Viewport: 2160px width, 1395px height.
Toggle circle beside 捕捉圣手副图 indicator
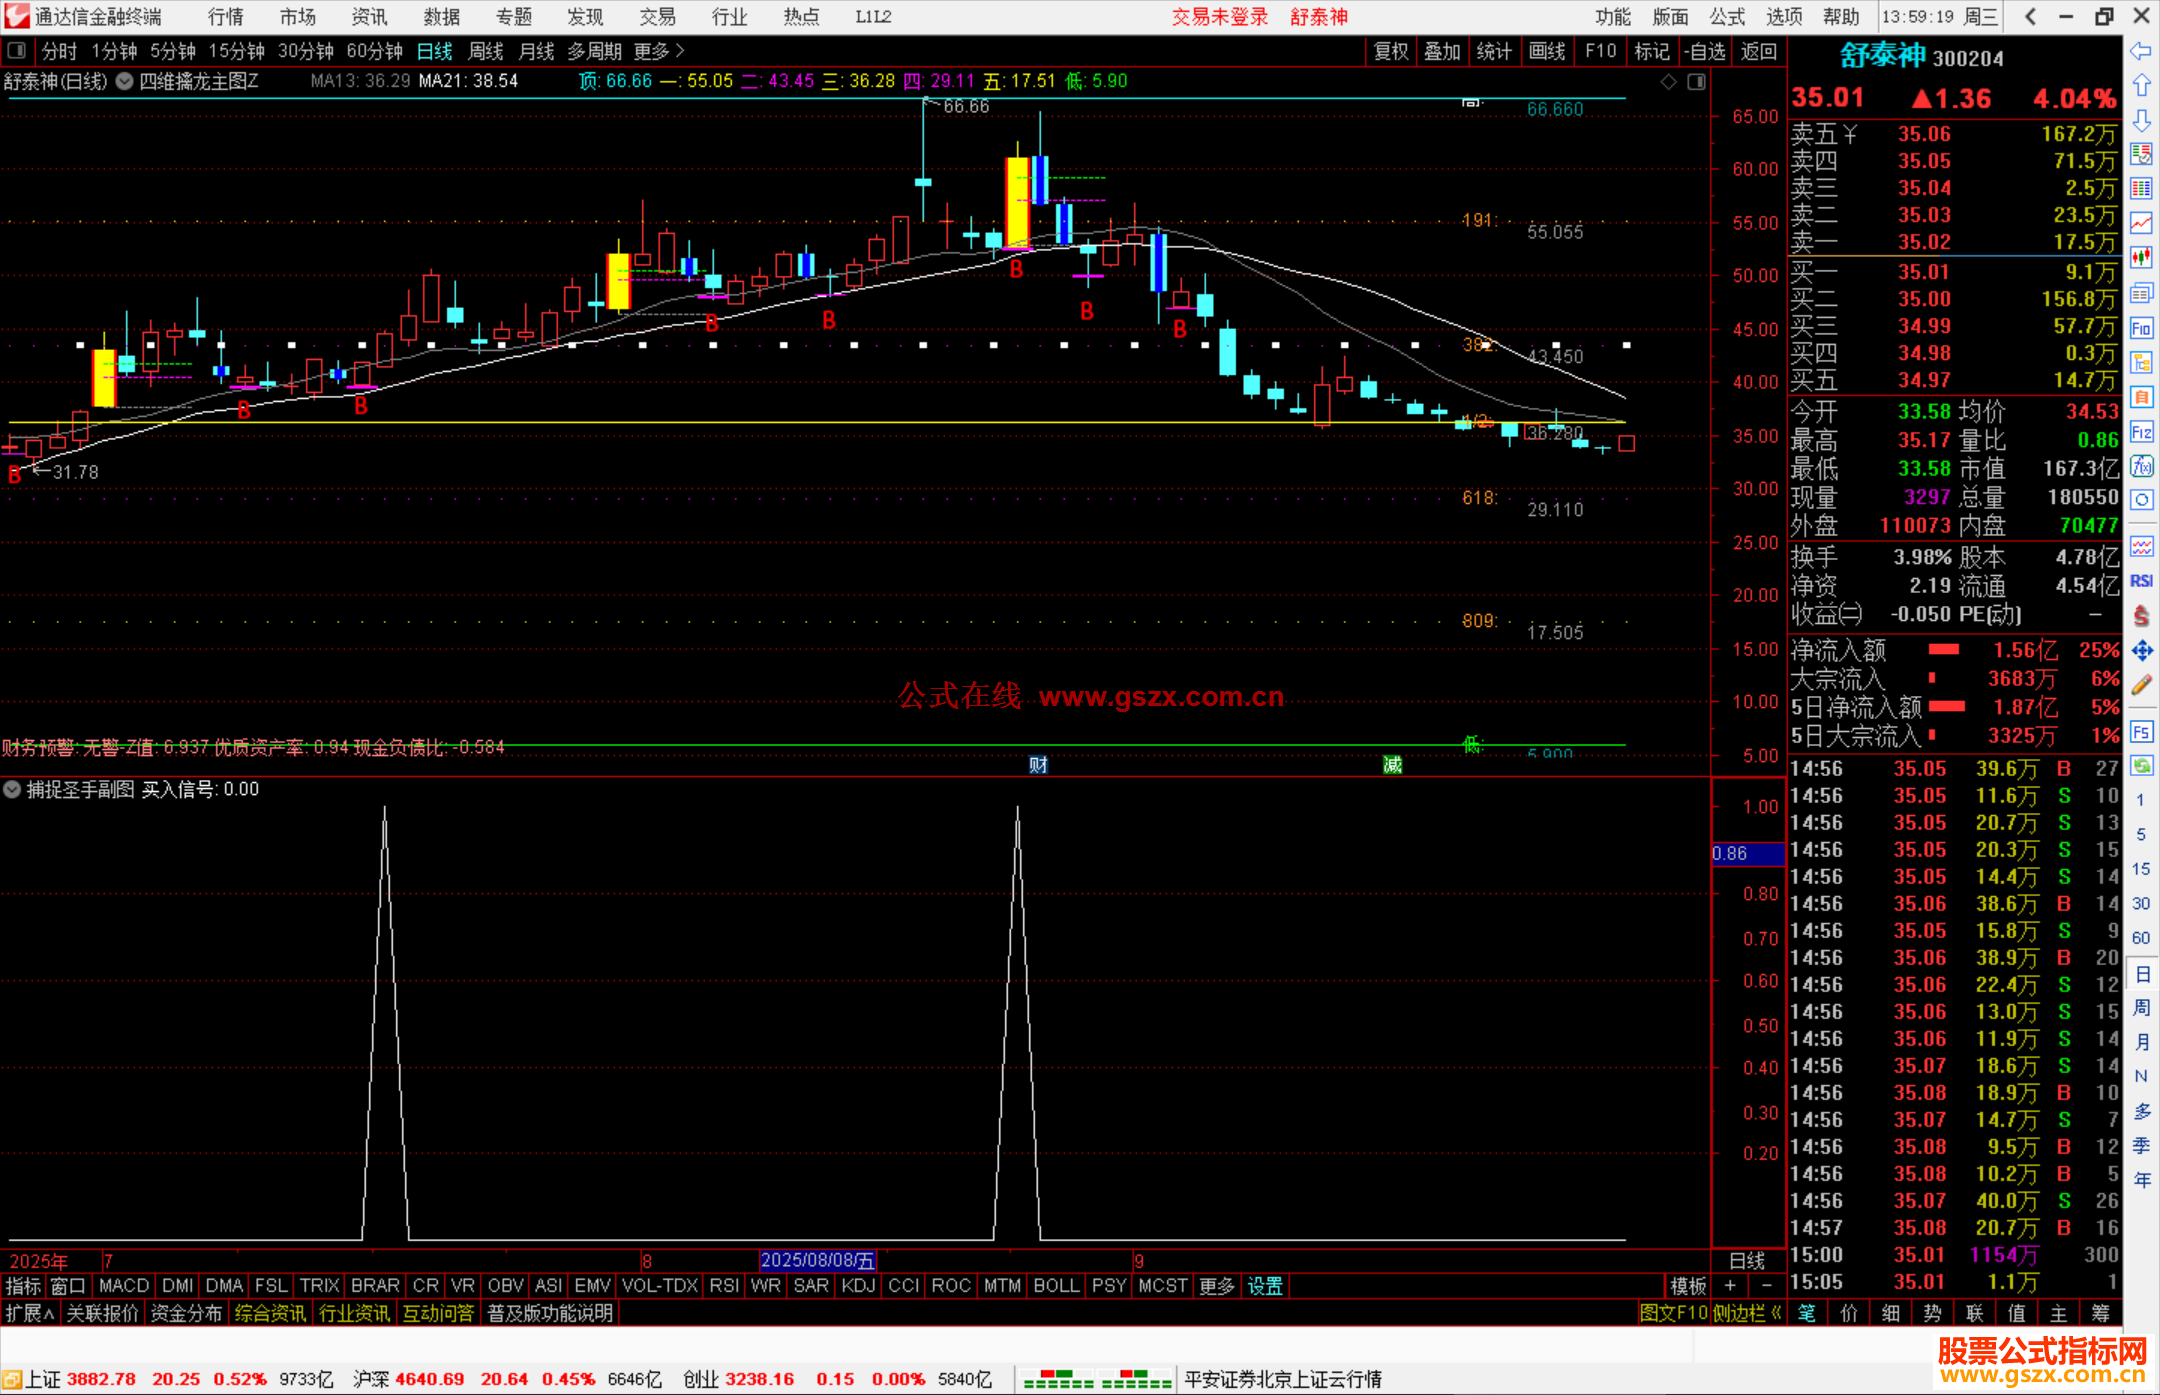(x=12, y=790)
